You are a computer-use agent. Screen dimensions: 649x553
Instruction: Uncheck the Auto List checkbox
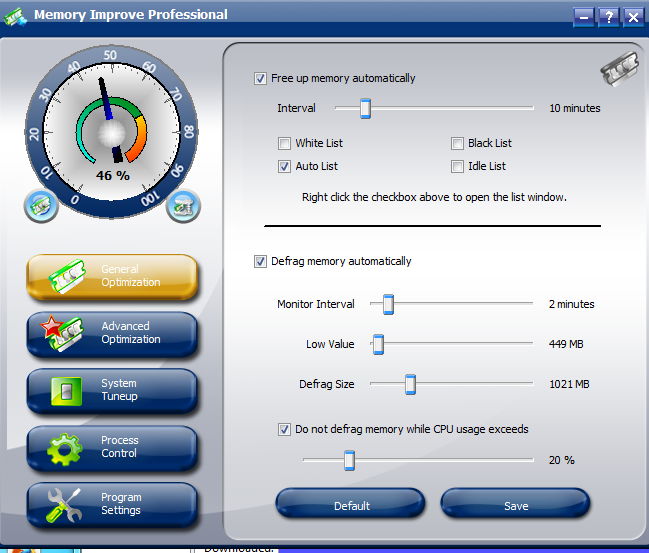[x=284, y=166]
